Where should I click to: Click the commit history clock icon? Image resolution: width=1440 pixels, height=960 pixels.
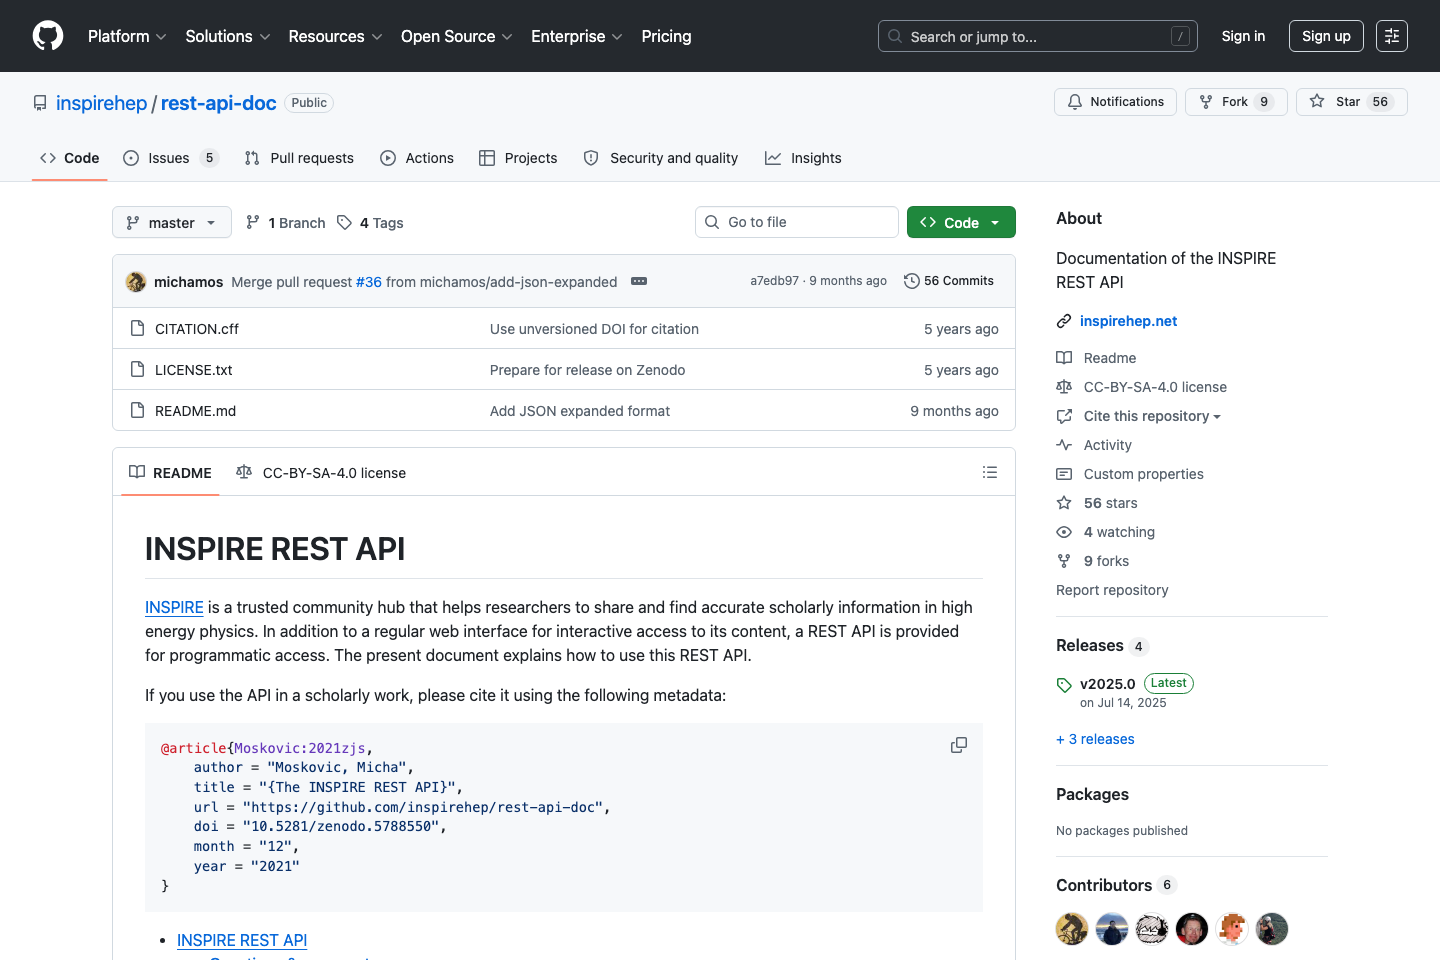(911, 281)
